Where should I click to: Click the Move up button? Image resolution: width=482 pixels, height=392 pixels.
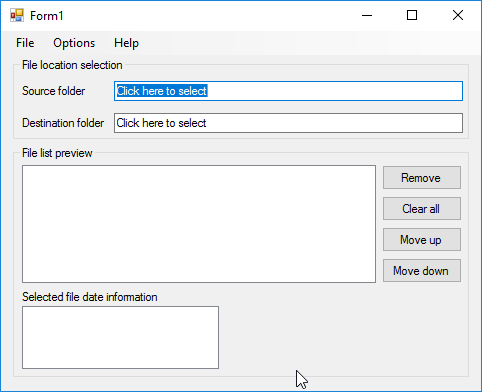422,240
